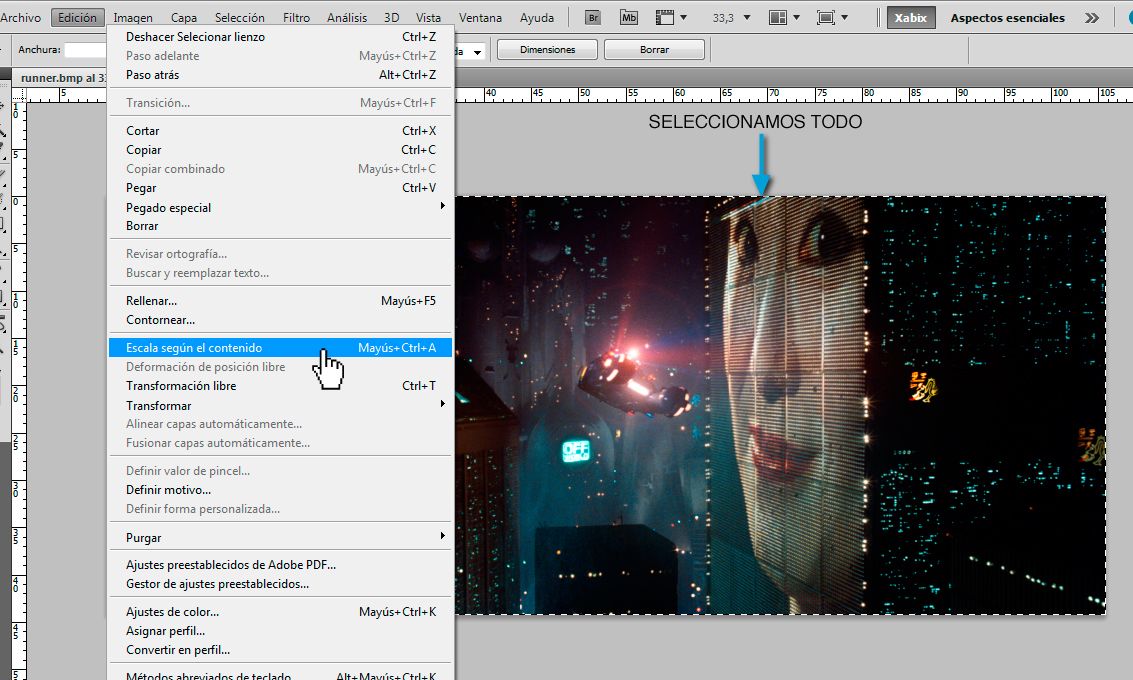The height and width of the screenshot is (680, 1133).
Task: Choose Gestor de ajustes preestablecidos...
Action: (280, 584)
